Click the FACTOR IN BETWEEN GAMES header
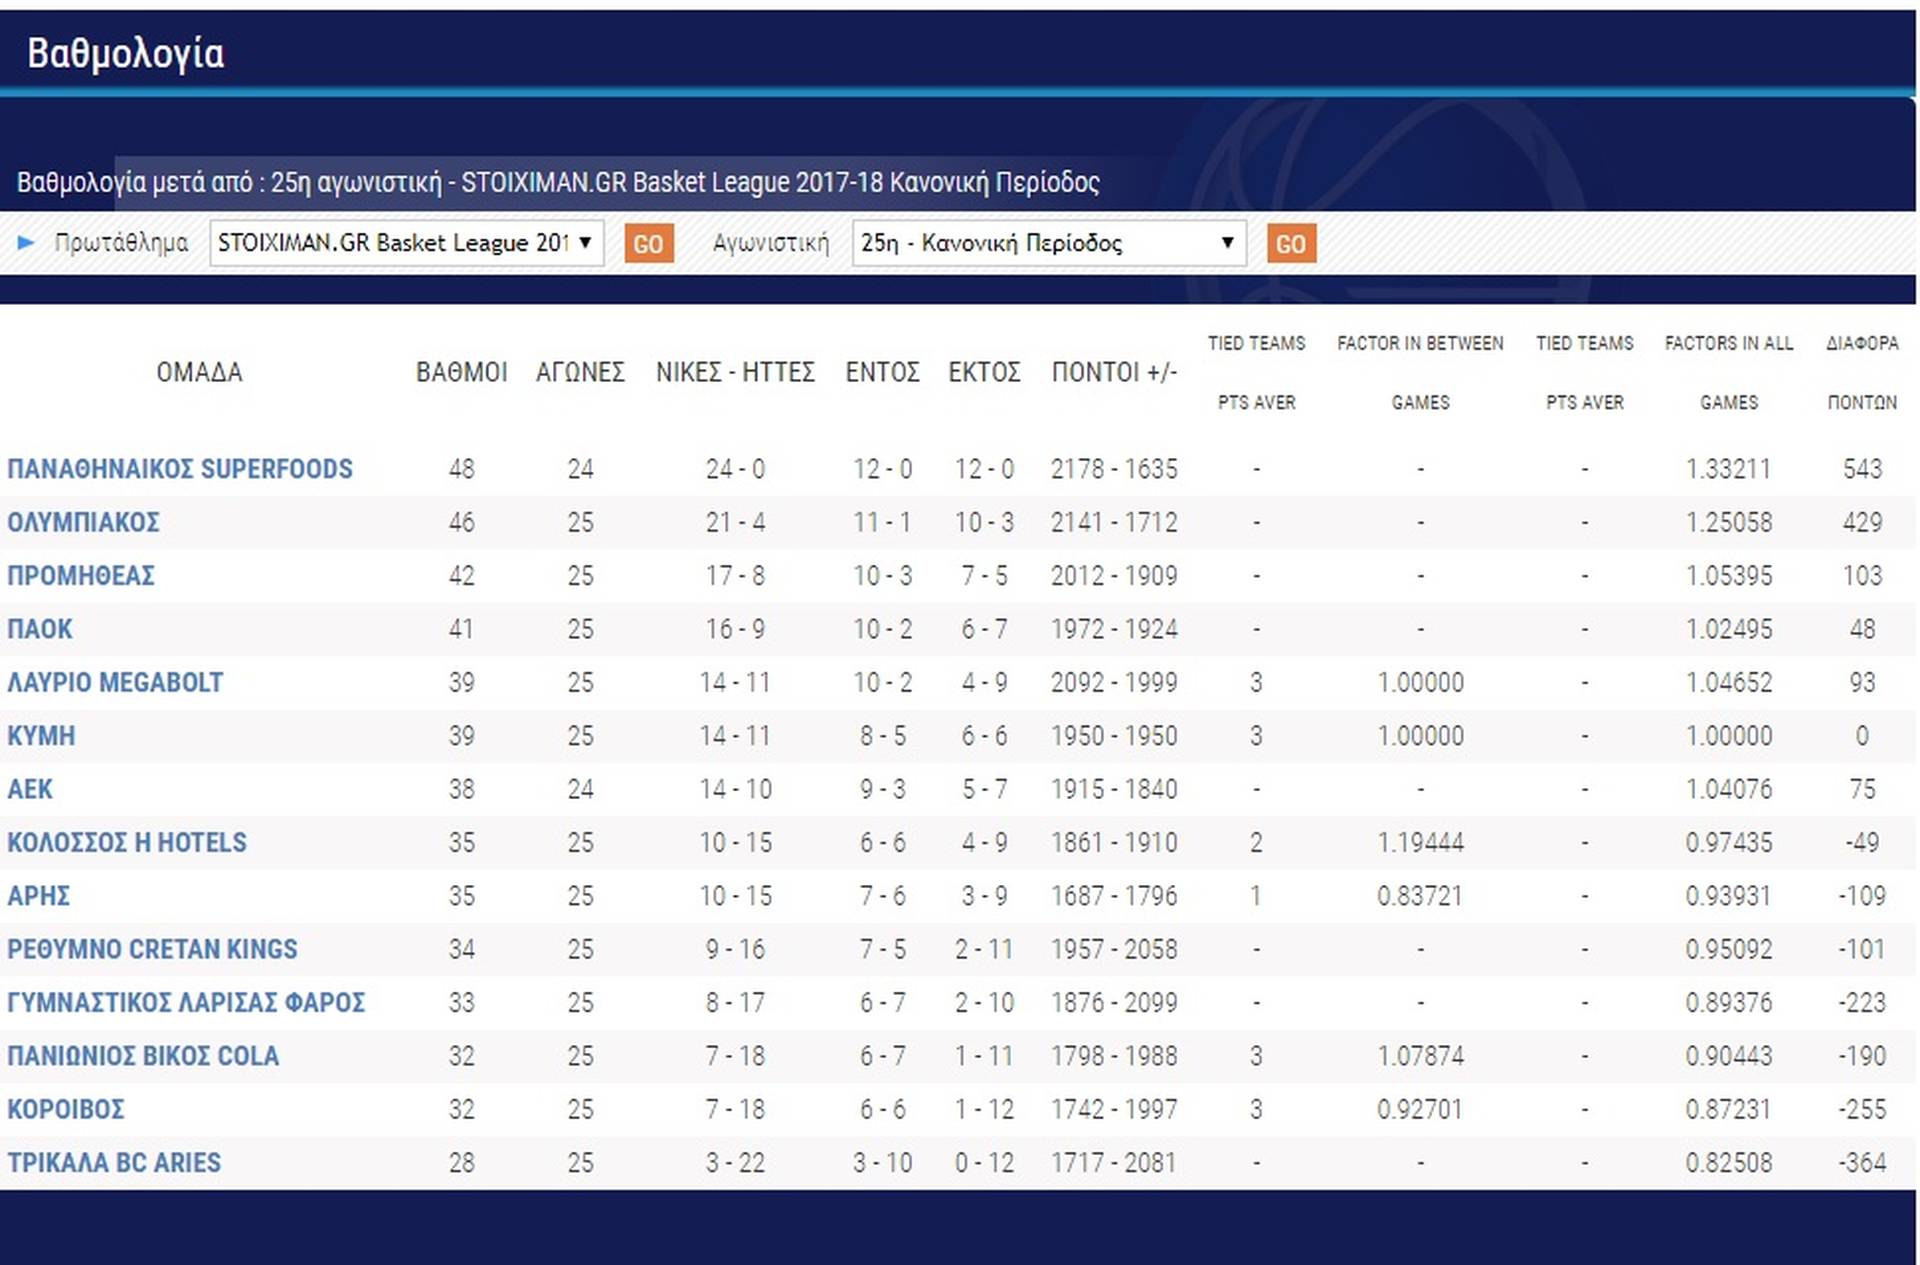 tap(1420, 372)
